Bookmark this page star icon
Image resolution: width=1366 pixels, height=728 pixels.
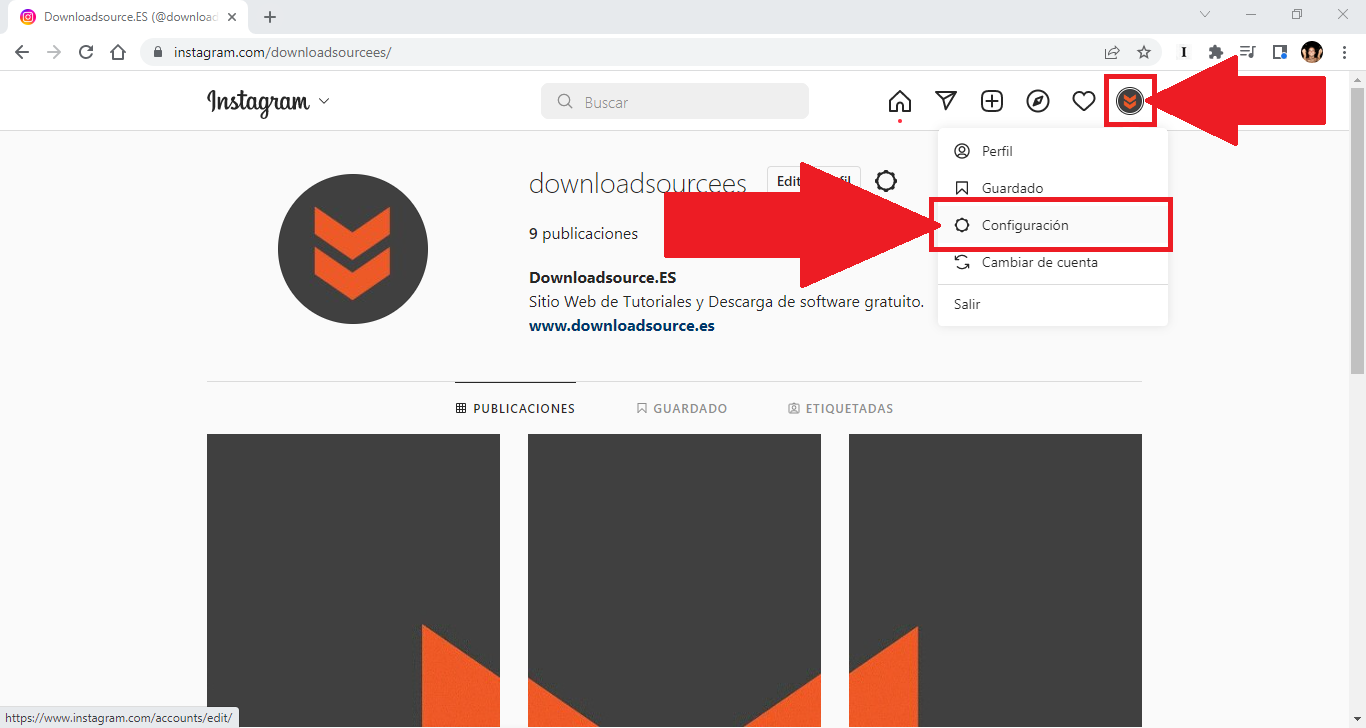pyautogui.click(x=1144, y=52)
